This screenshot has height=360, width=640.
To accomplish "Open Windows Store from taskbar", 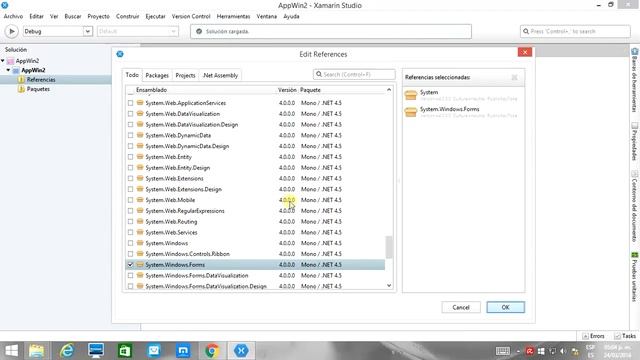I will pyautogui.click(x=124, y=351).
